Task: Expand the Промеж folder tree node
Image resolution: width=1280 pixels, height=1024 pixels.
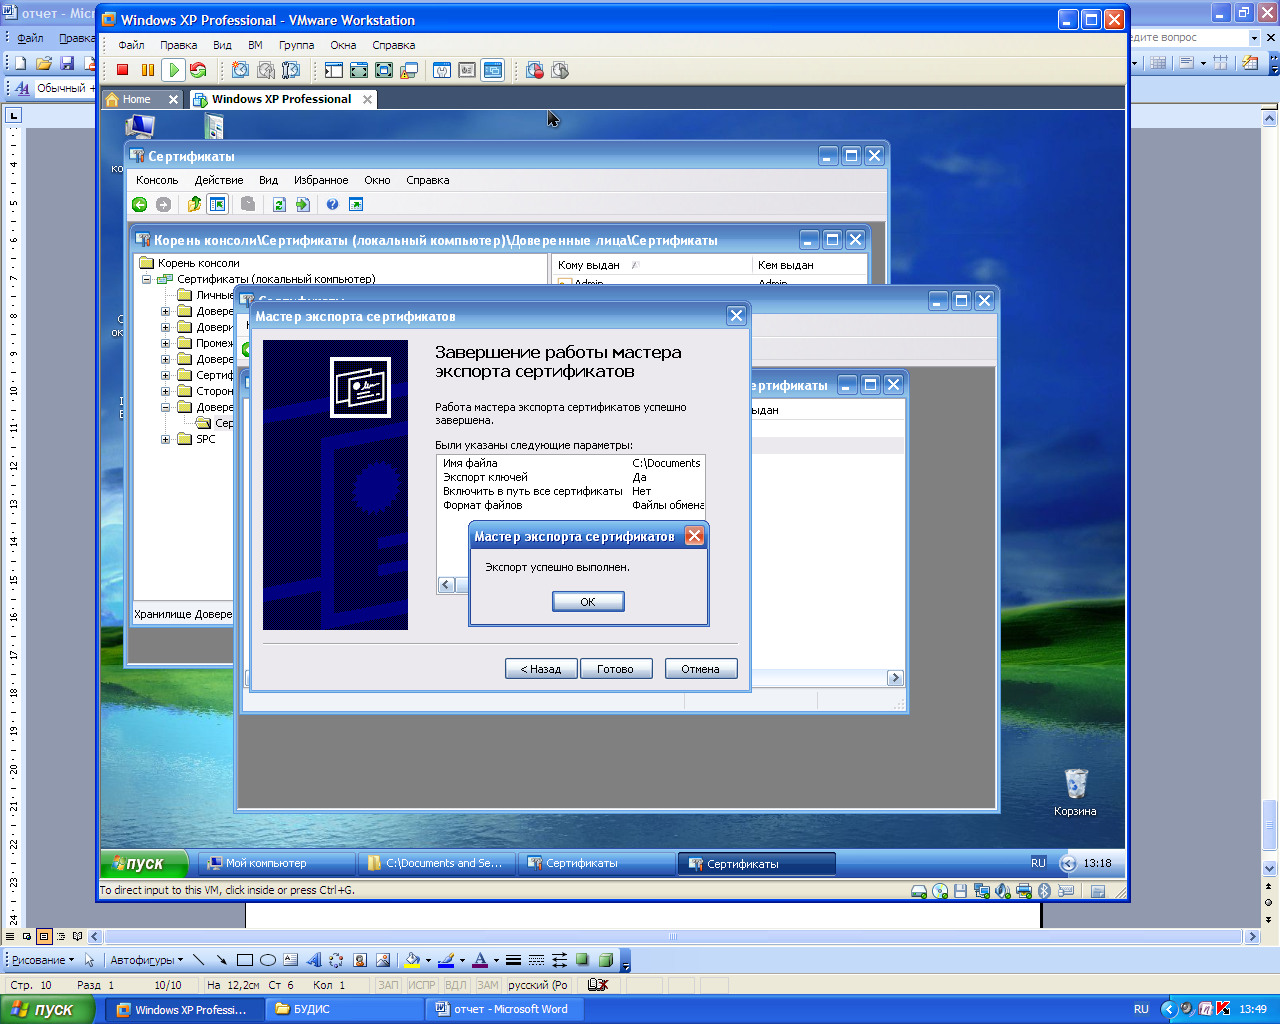Action: point(166,343)
